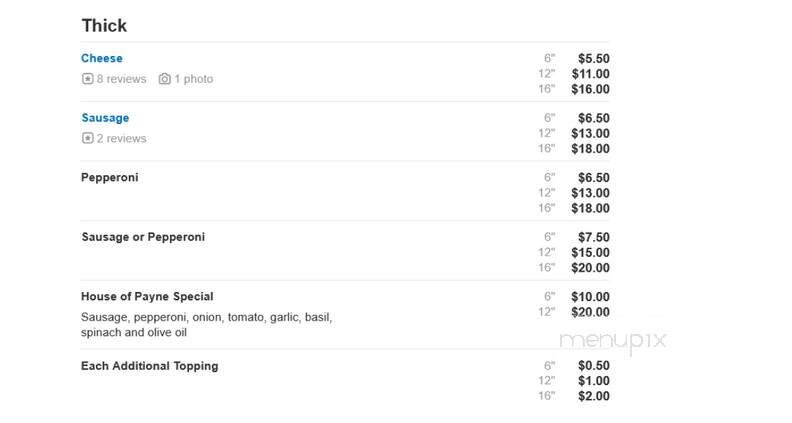The width and height of the screenshot is (792, 423).
Task: Click Each Additional Topping item name
Action: pyautogui.click(x=150, y=366)
